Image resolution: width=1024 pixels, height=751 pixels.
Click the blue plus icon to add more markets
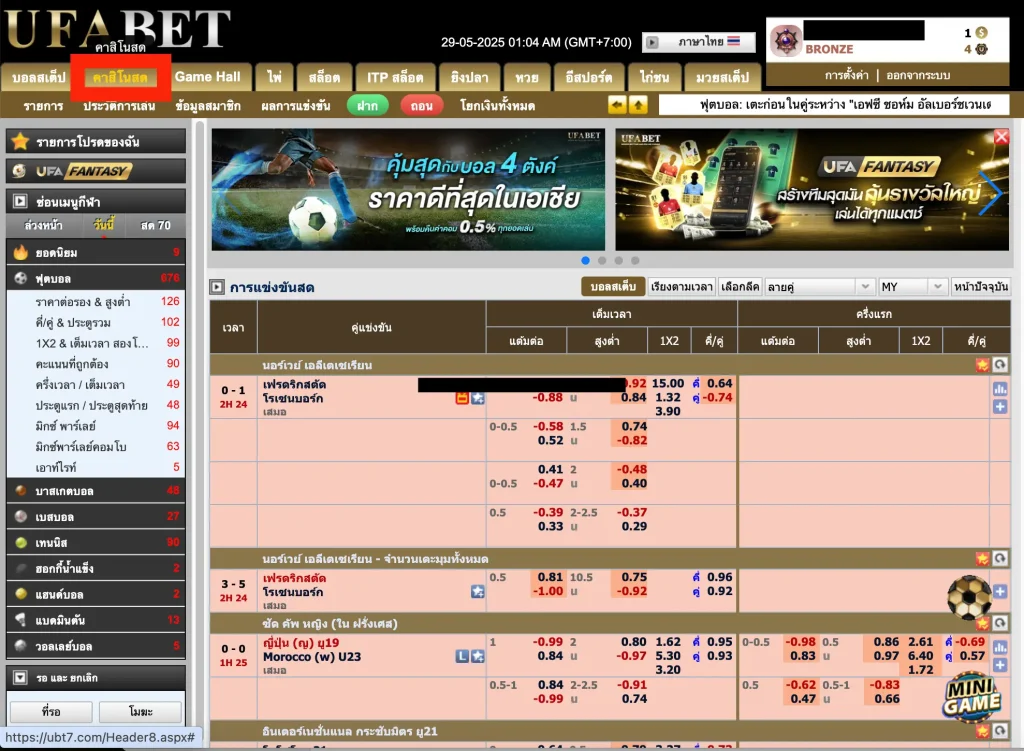(x=1001, y=407)
